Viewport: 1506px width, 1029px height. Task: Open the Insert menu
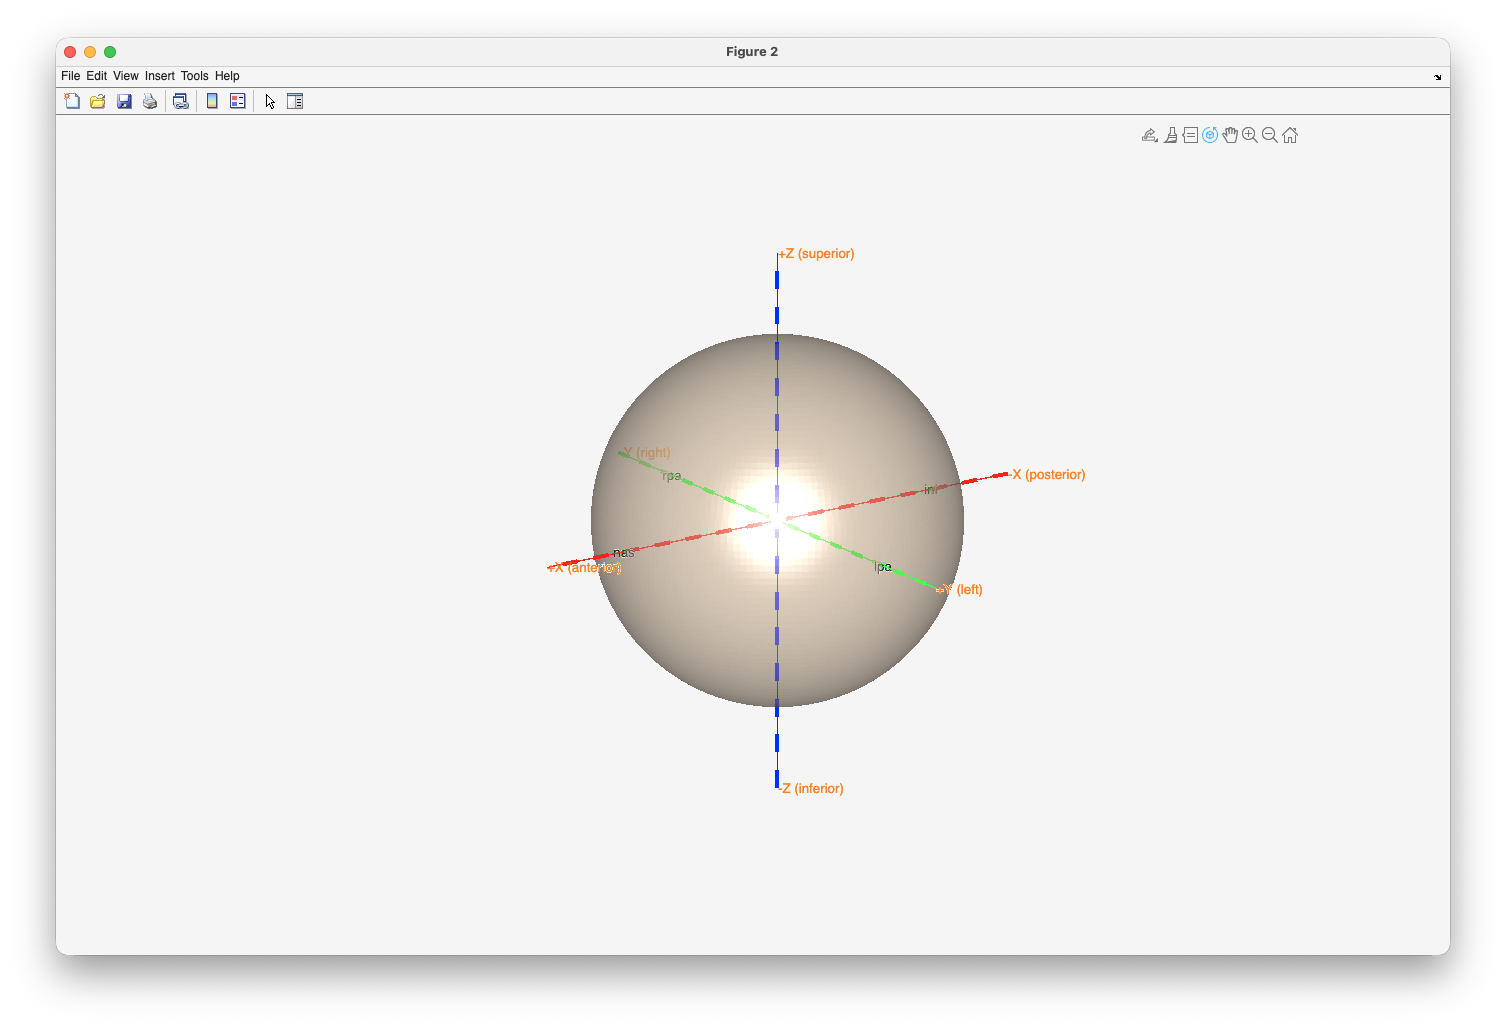159,76
